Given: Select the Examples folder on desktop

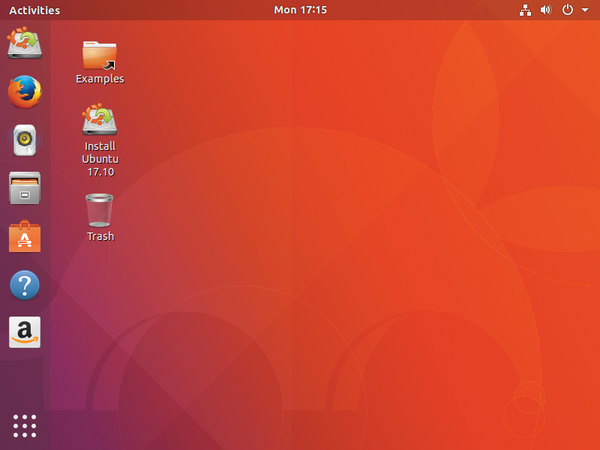Looking at the screenshot, I should 100,62.
